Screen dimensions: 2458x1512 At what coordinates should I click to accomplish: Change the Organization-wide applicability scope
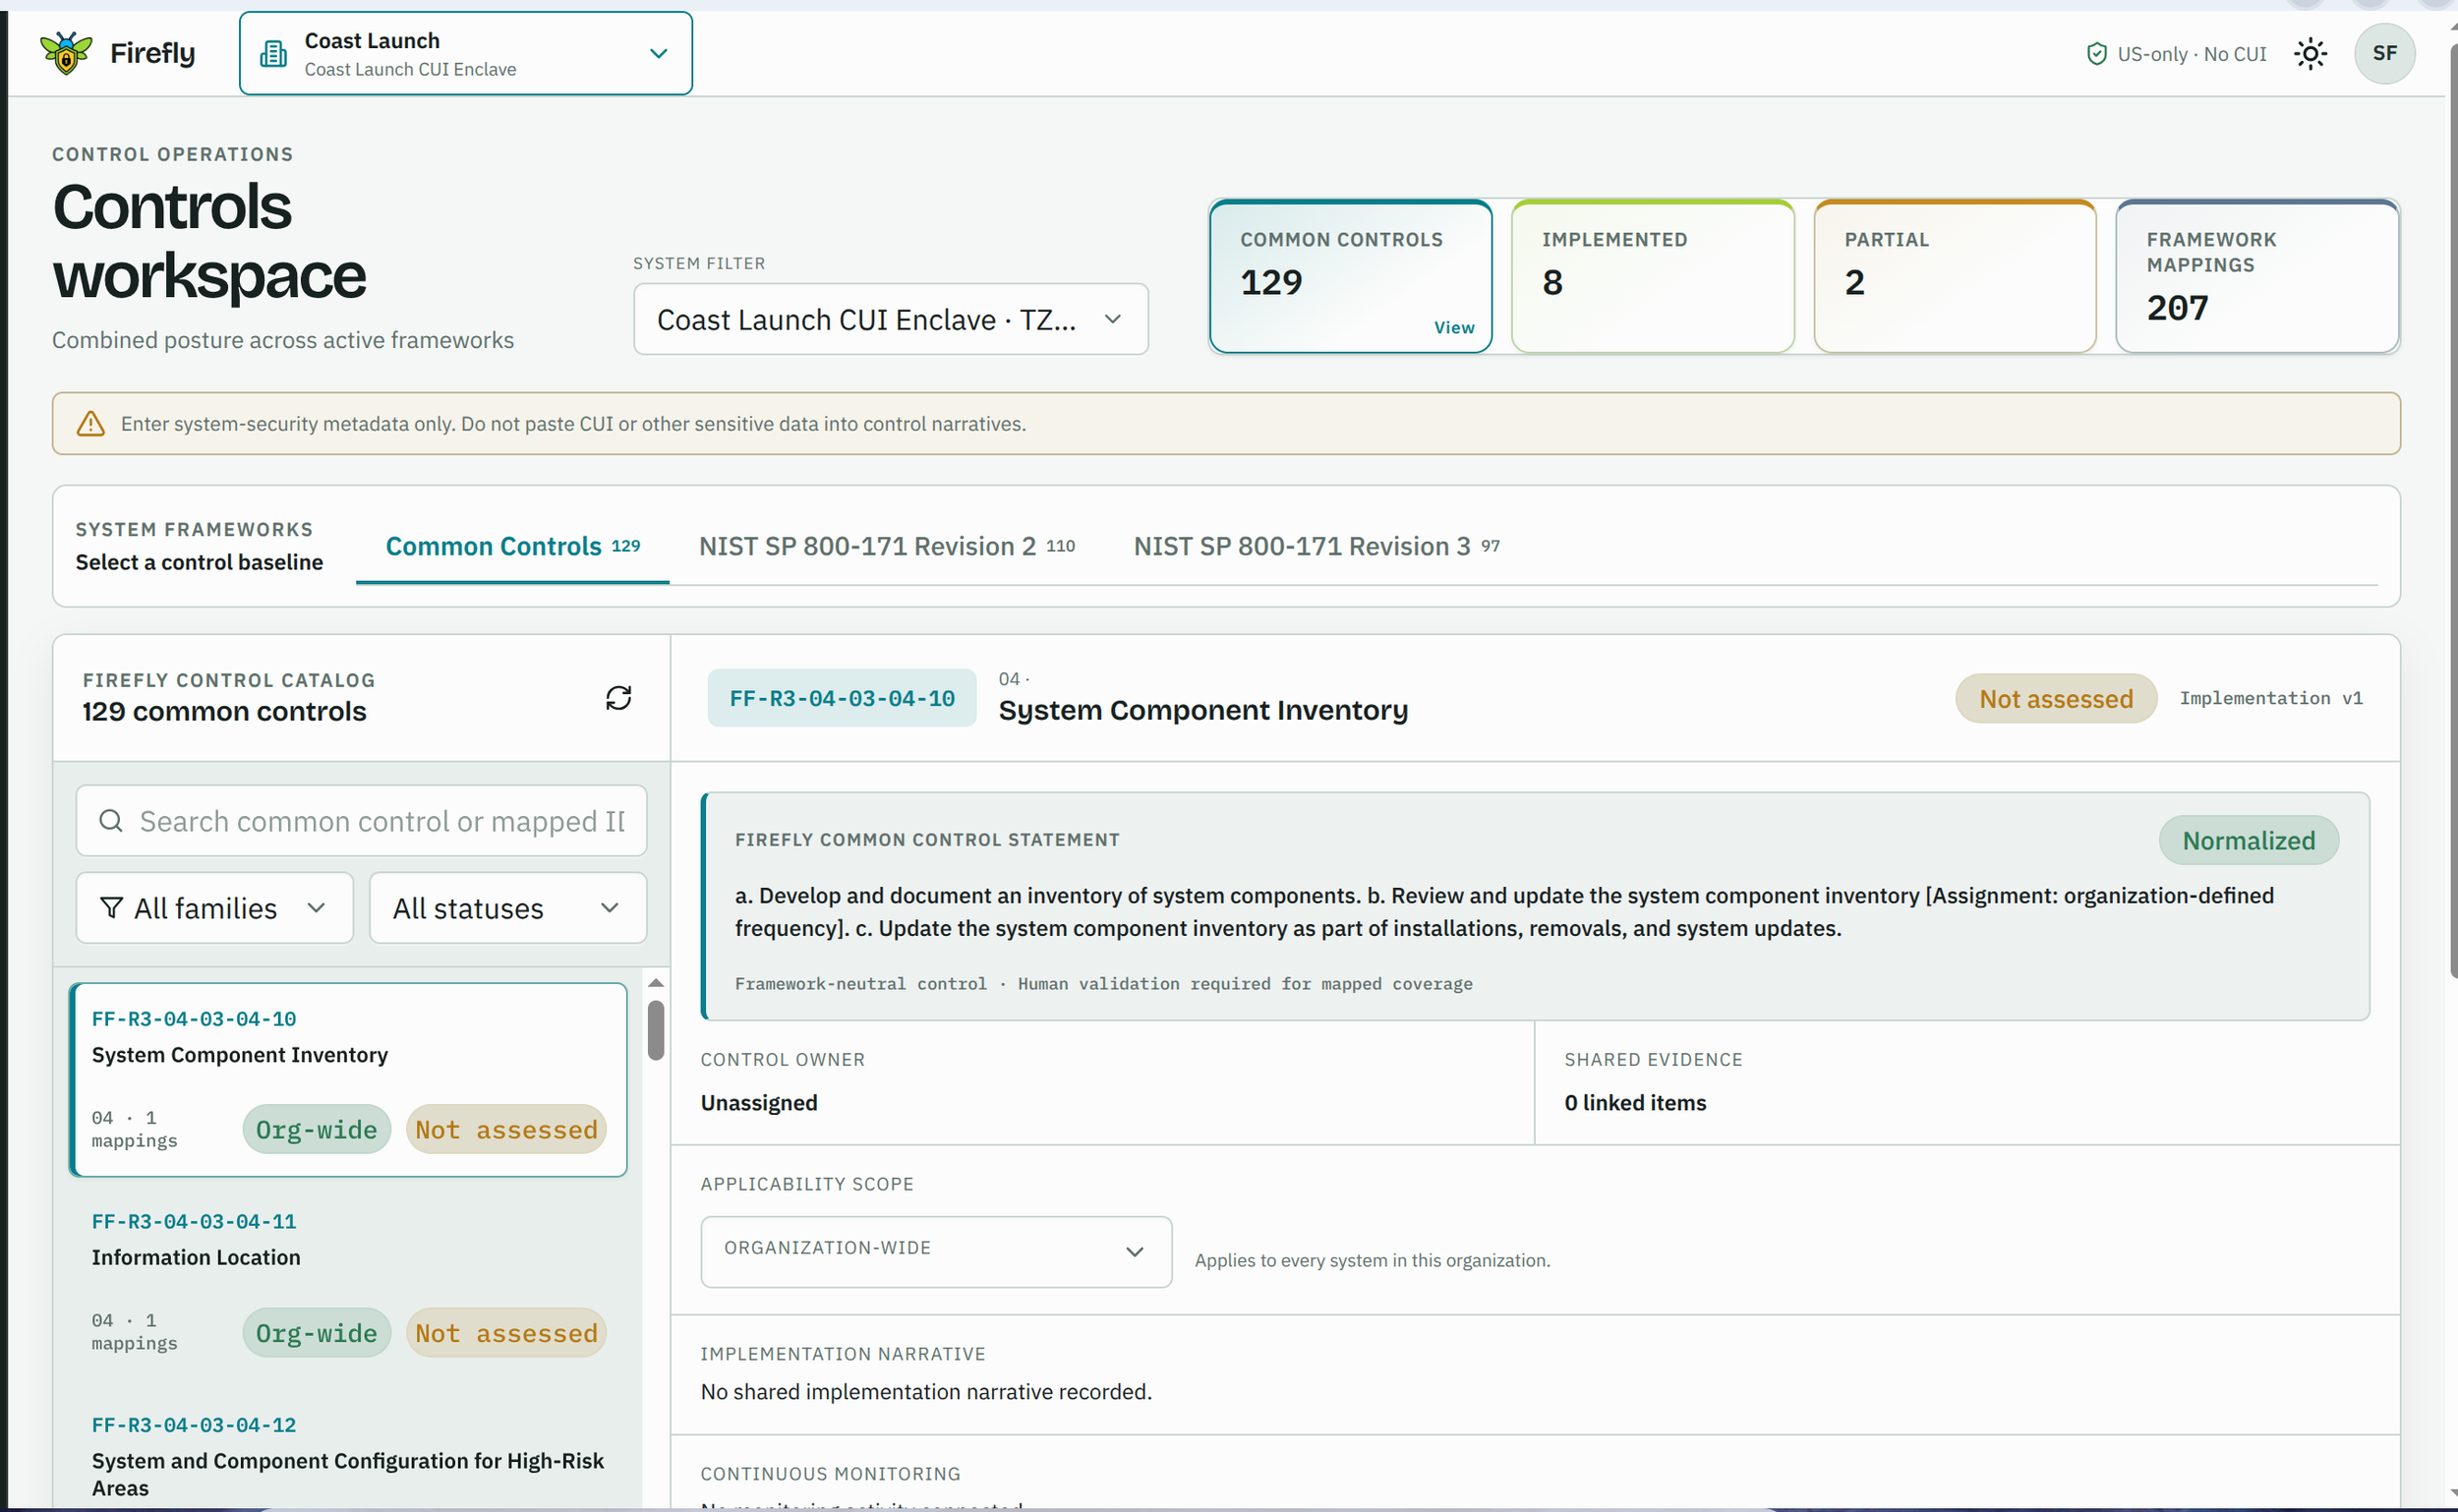(x=936, y=1251)
